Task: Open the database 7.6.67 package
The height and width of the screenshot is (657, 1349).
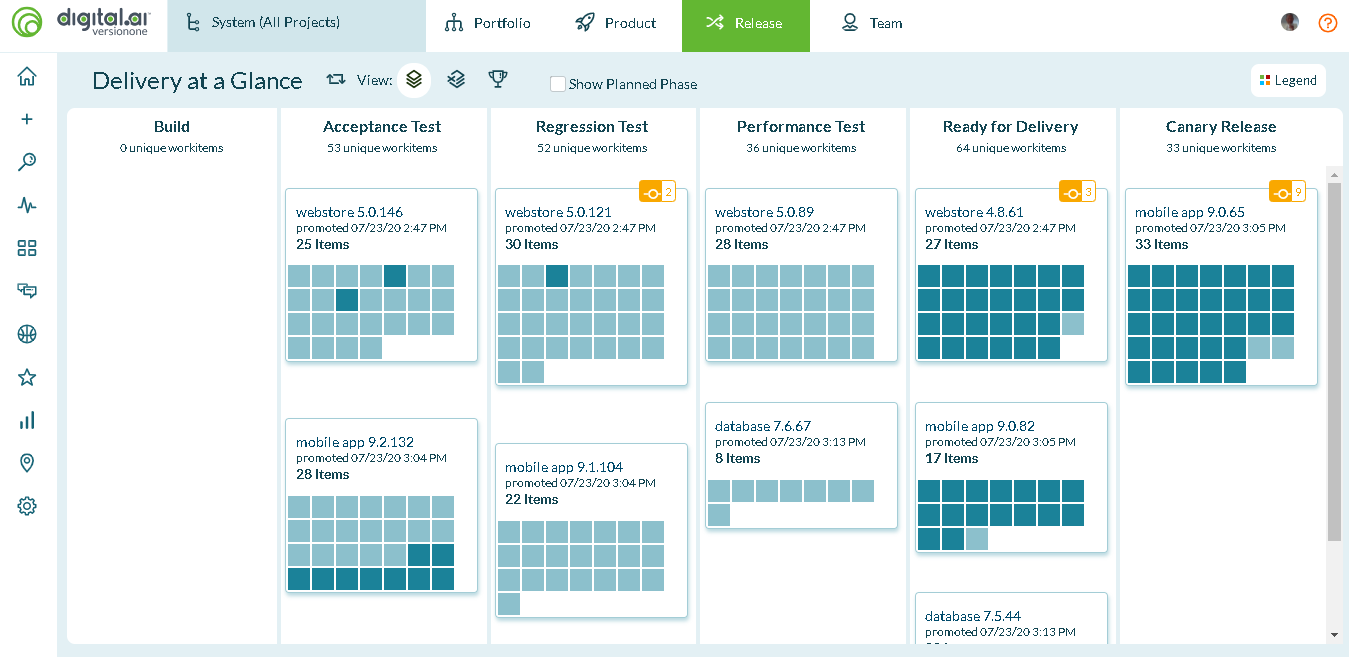Action: coord(763,426)
